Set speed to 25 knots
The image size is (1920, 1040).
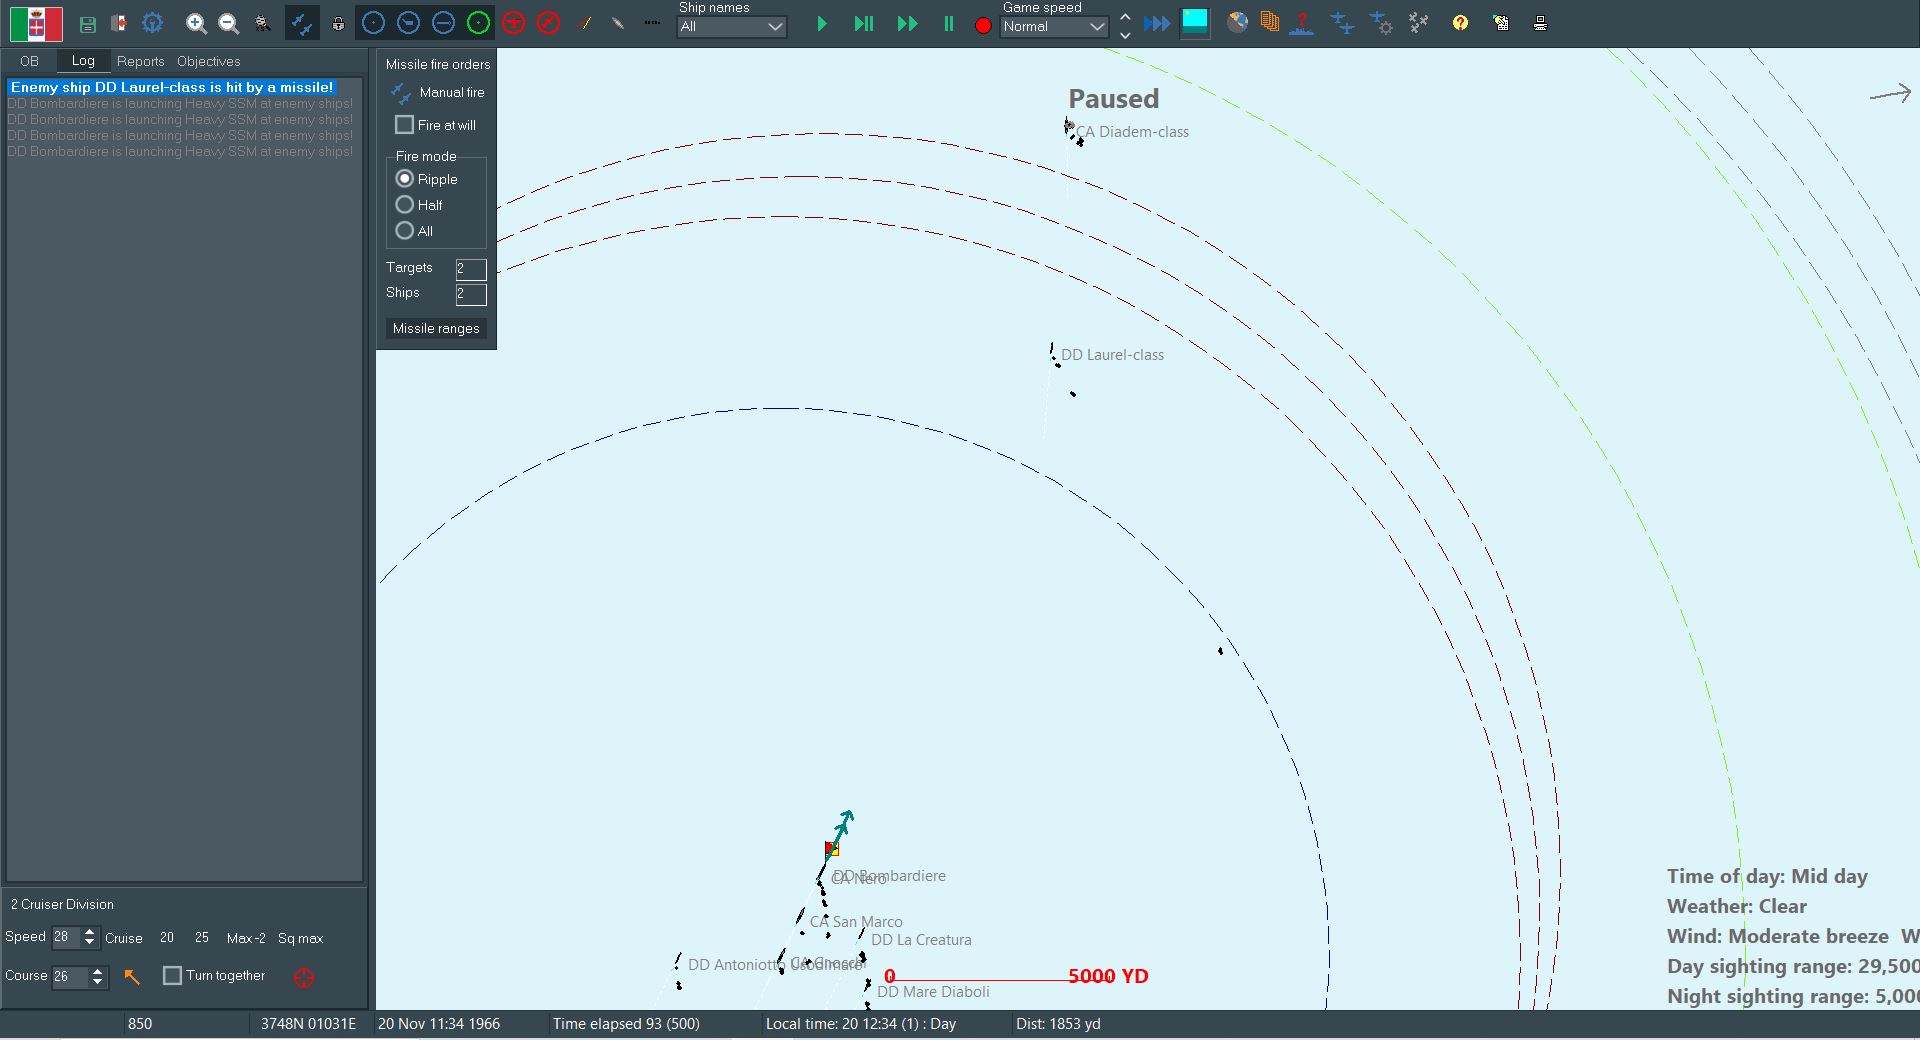click(x=202, y=938)
